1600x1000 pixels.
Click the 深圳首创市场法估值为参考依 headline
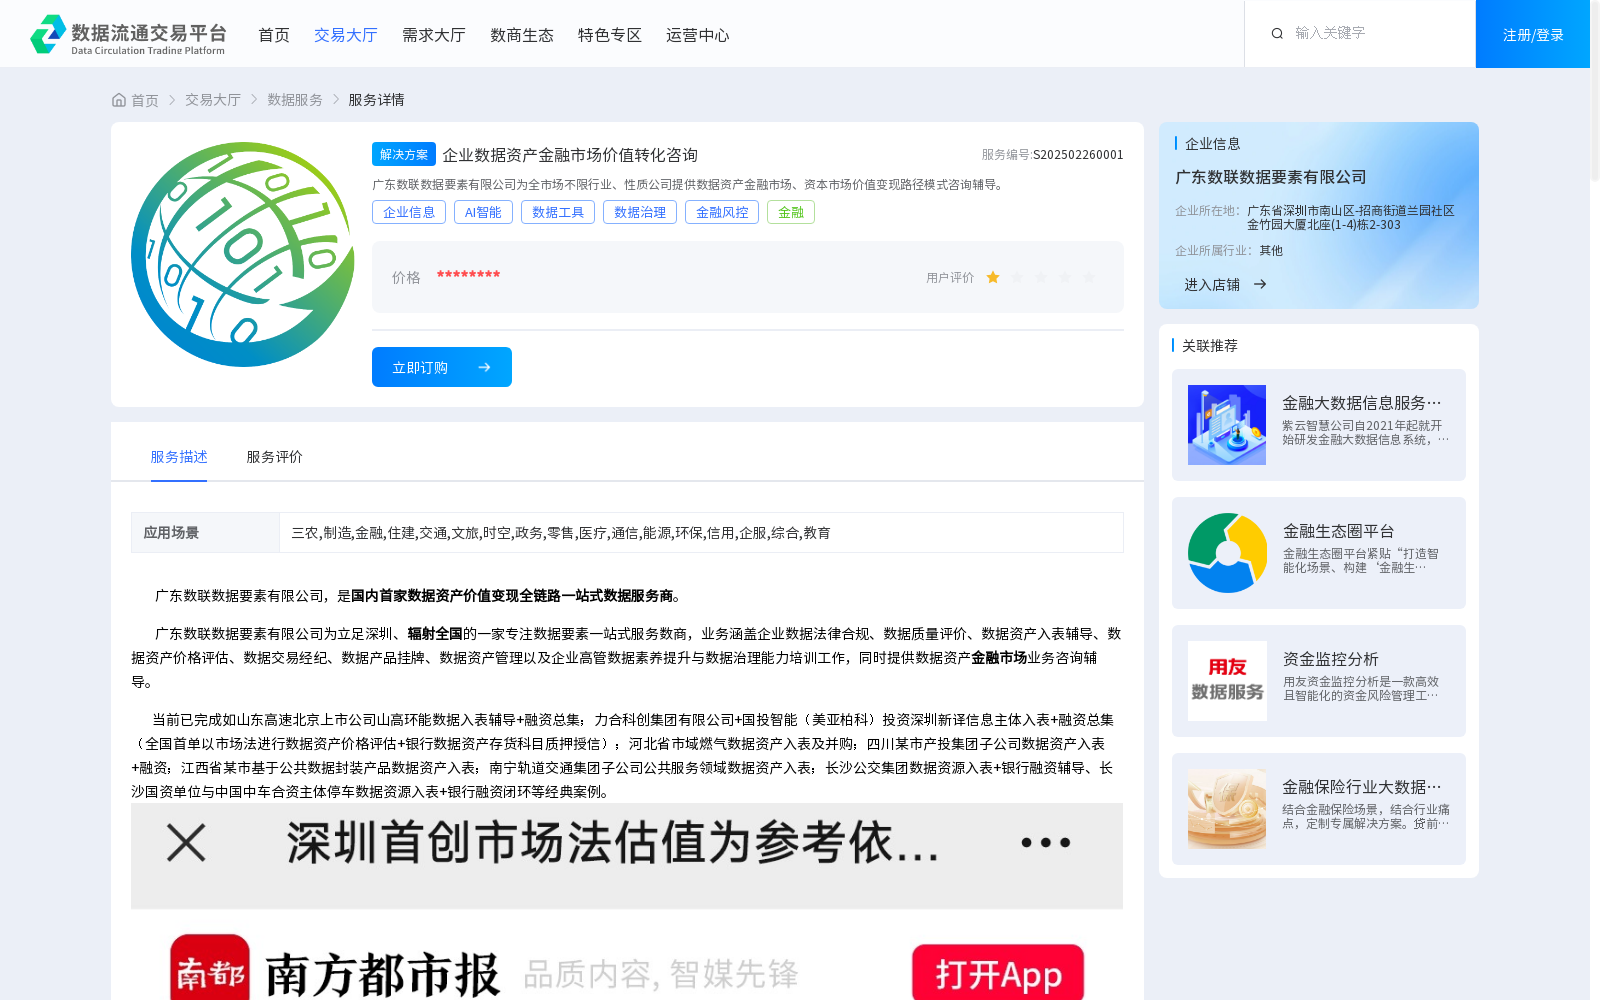click(x=613, y=843)
